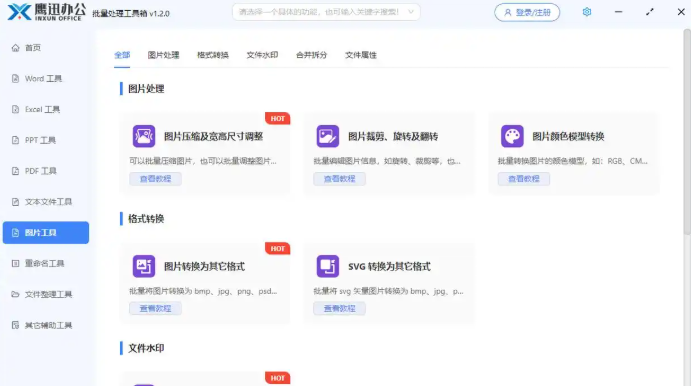691x386 pixels.
Task: Open SVG 转换为其它格式 card title
Action: [389, 267]
